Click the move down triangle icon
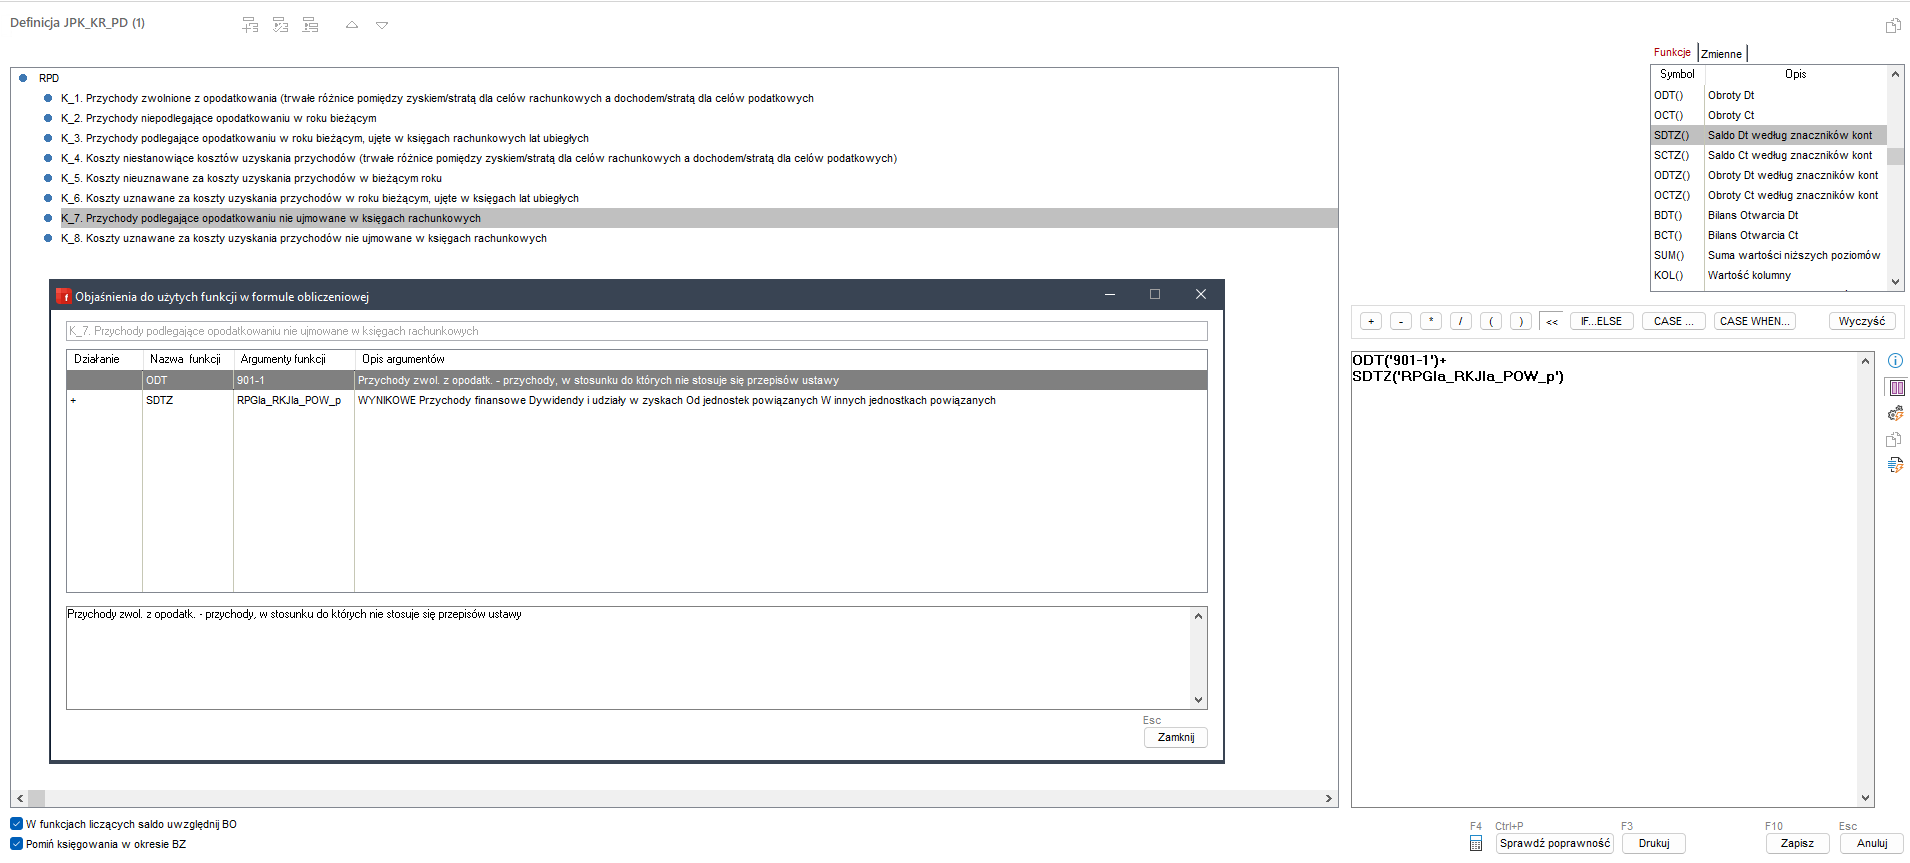 [382, 25]
